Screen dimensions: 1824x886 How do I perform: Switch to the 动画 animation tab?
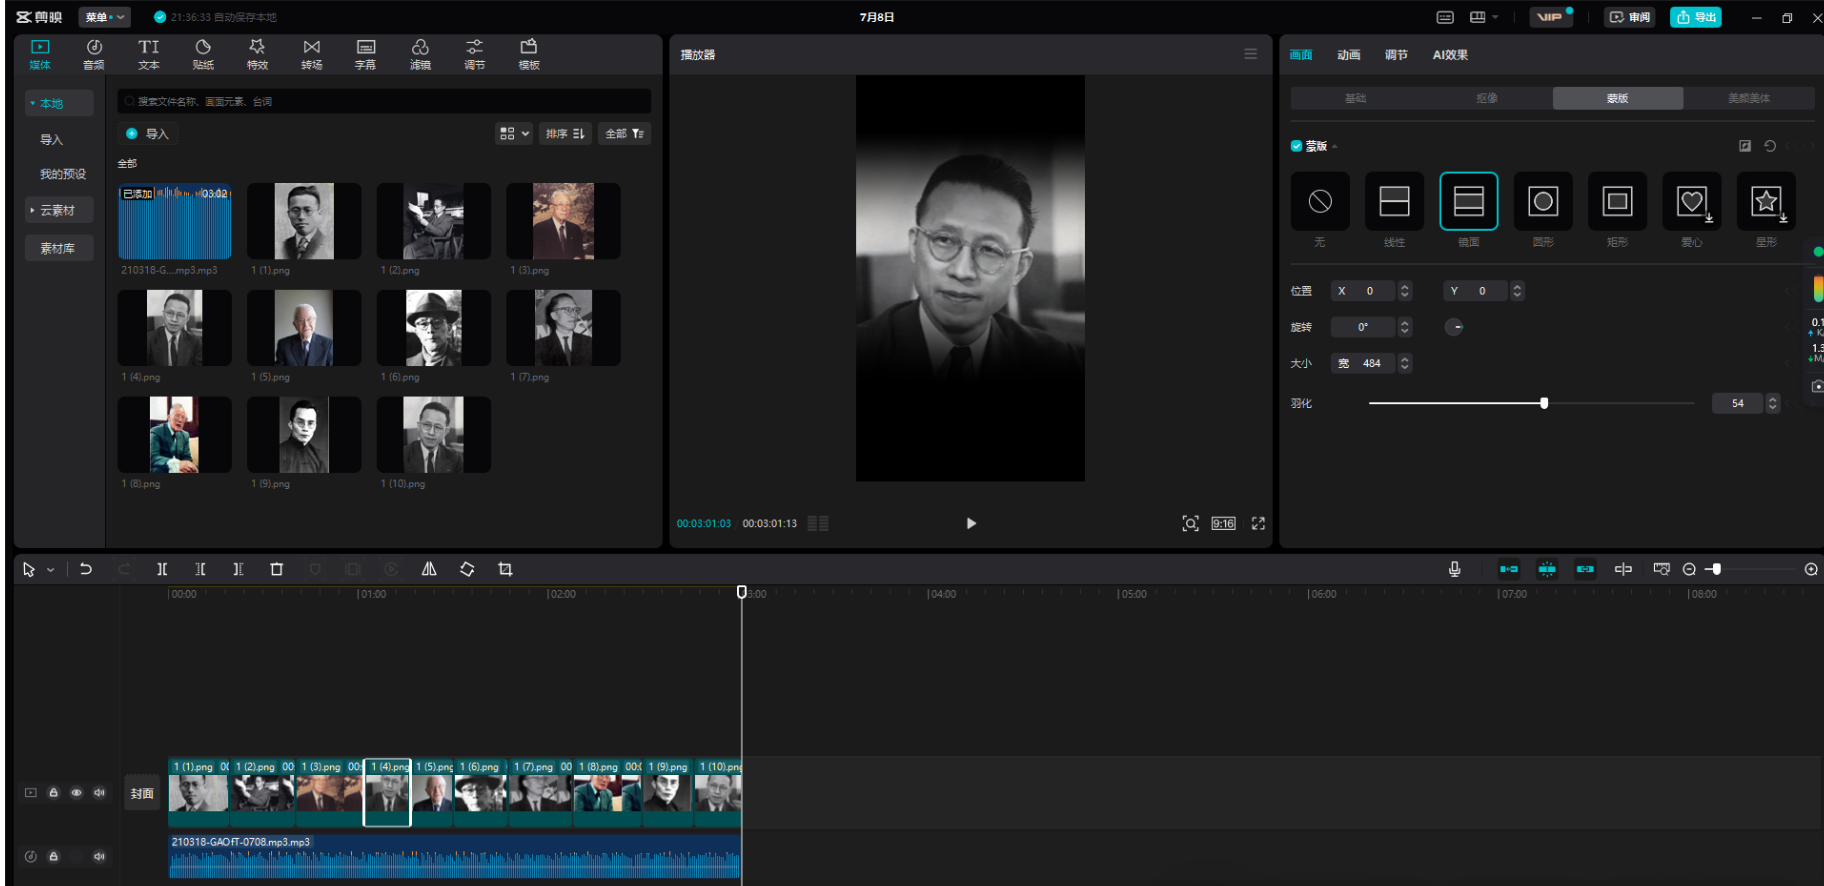tap(1348, 55)
